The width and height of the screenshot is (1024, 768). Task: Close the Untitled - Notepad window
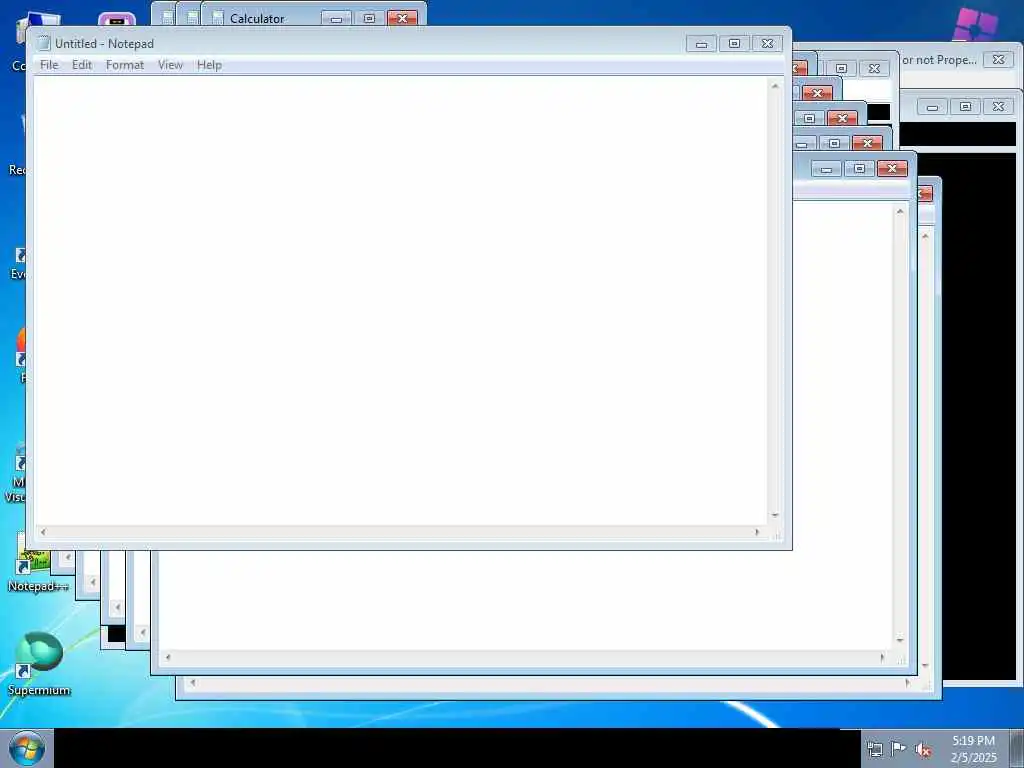point(767,44)
